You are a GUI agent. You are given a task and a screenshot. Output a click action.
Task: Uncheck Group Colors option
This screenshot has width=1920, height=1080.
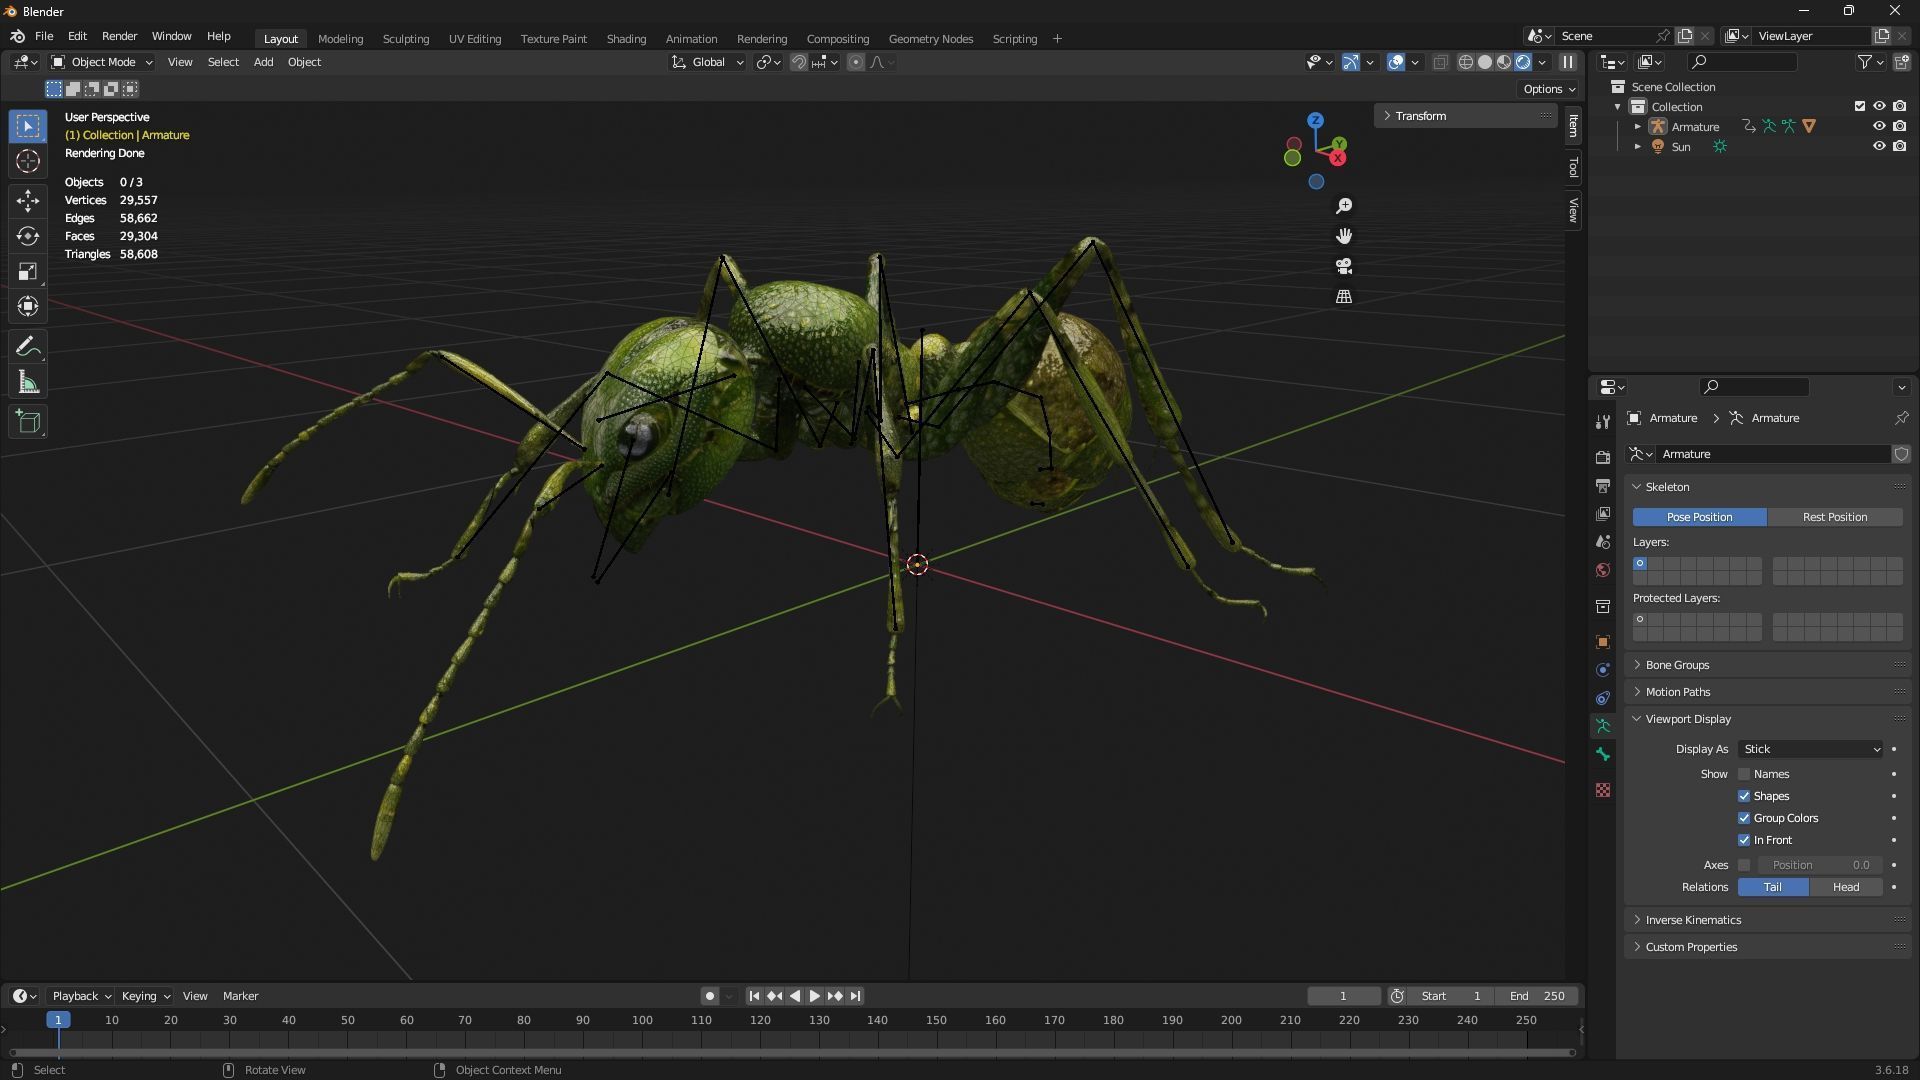pos(1744,818)
